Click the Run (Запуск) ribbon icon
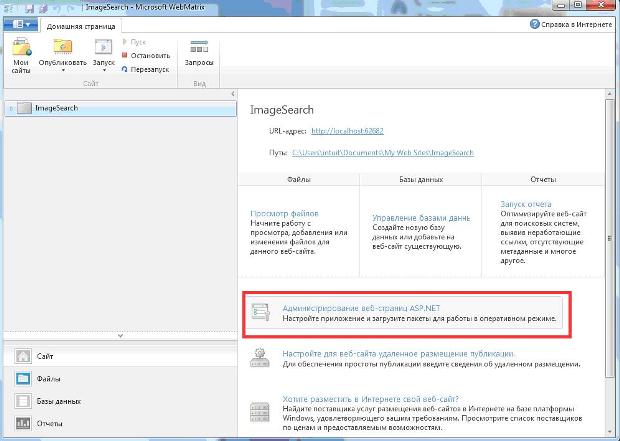Screen dimensions: 620x441 [104, 47]
